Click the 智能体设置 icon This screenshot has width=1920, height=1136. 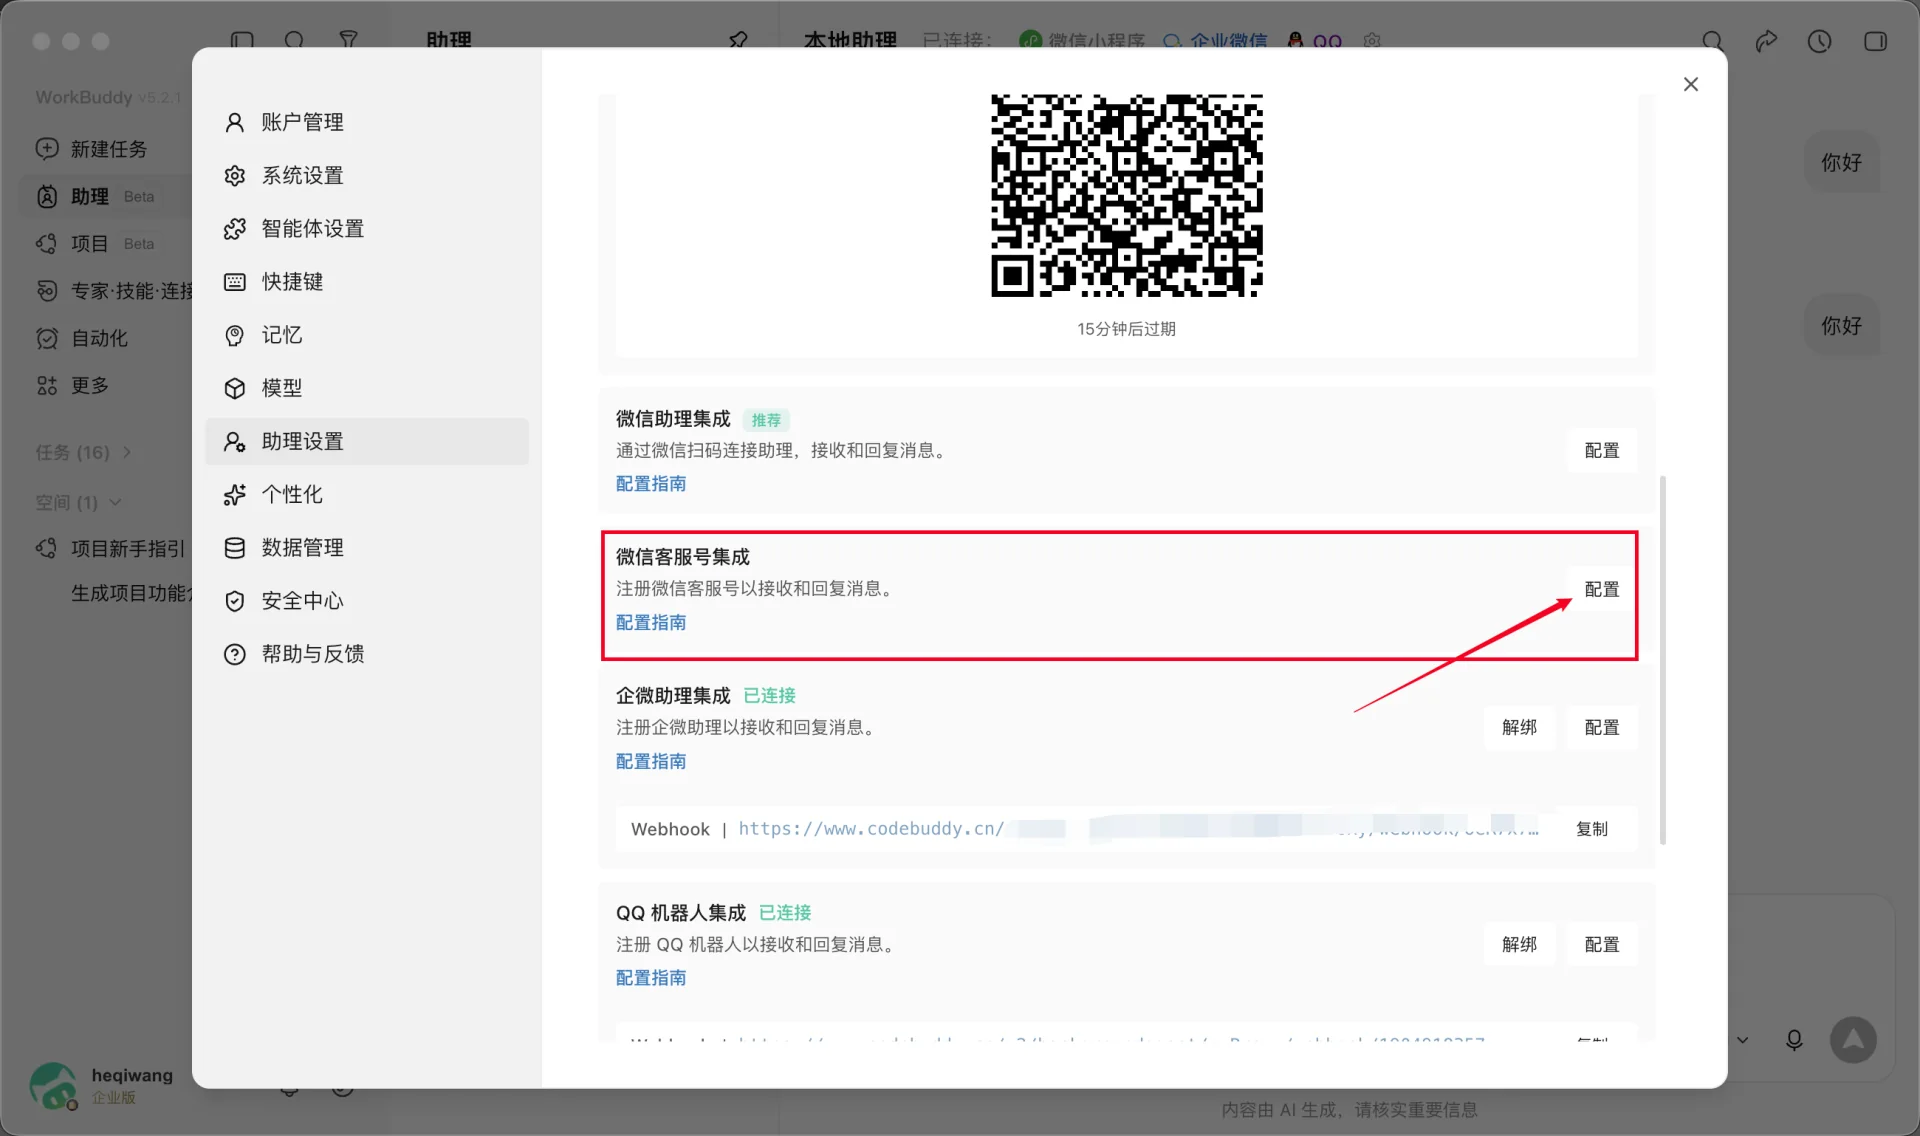click(x=234, y=228)
